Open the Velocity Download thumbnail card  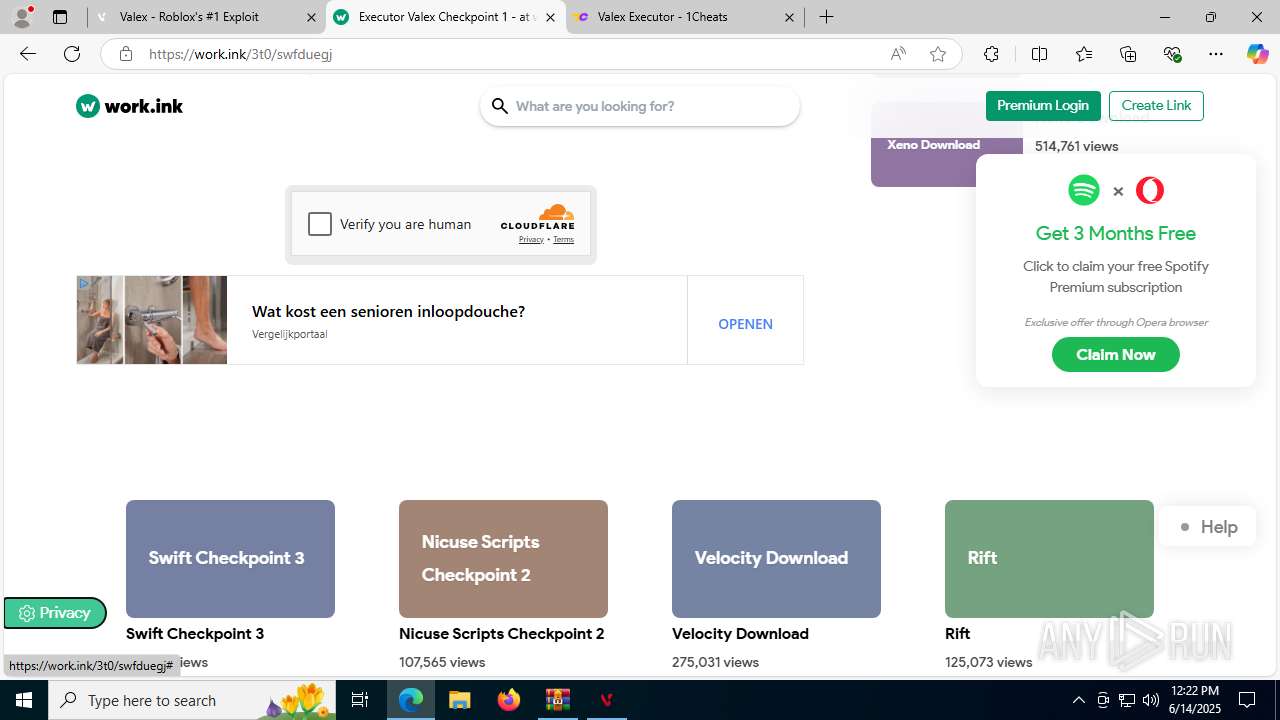pos(776,559)
